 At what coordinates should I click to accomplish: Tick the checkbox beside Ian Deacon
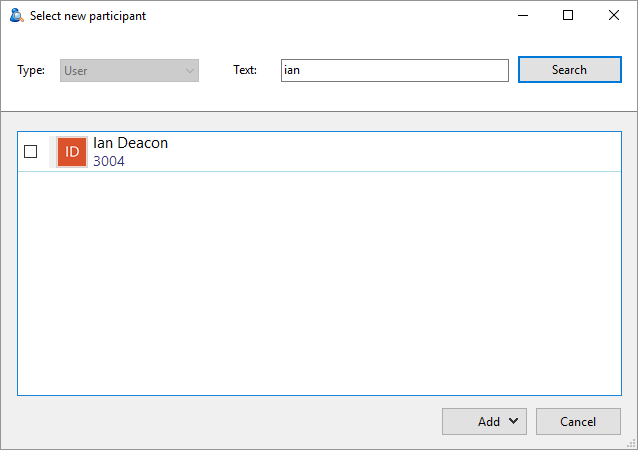tap(31, 151)
